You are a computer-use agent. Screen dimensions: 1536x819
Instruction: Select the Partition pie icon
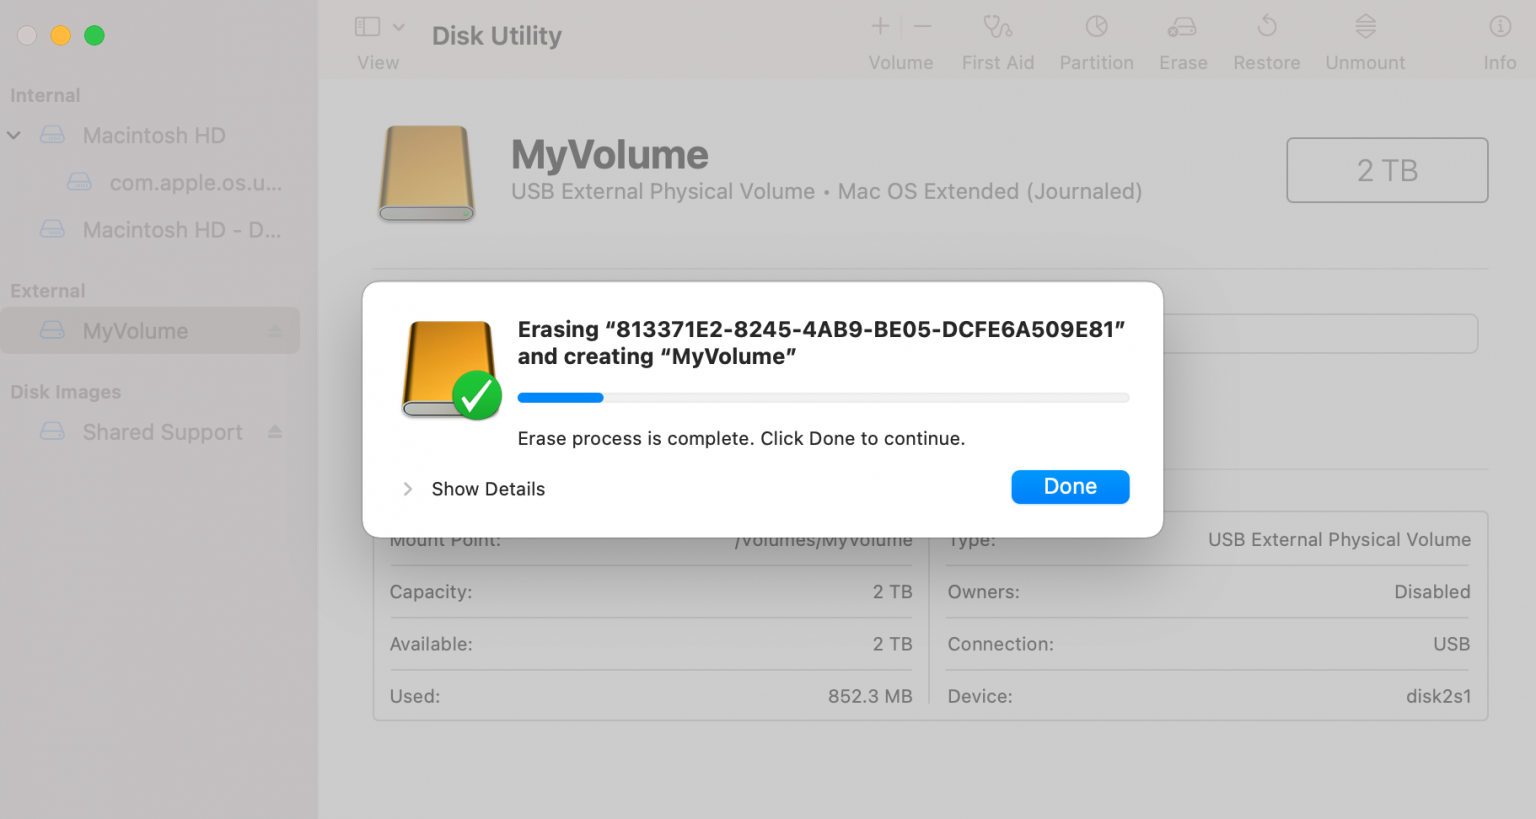coord(1096,27)
